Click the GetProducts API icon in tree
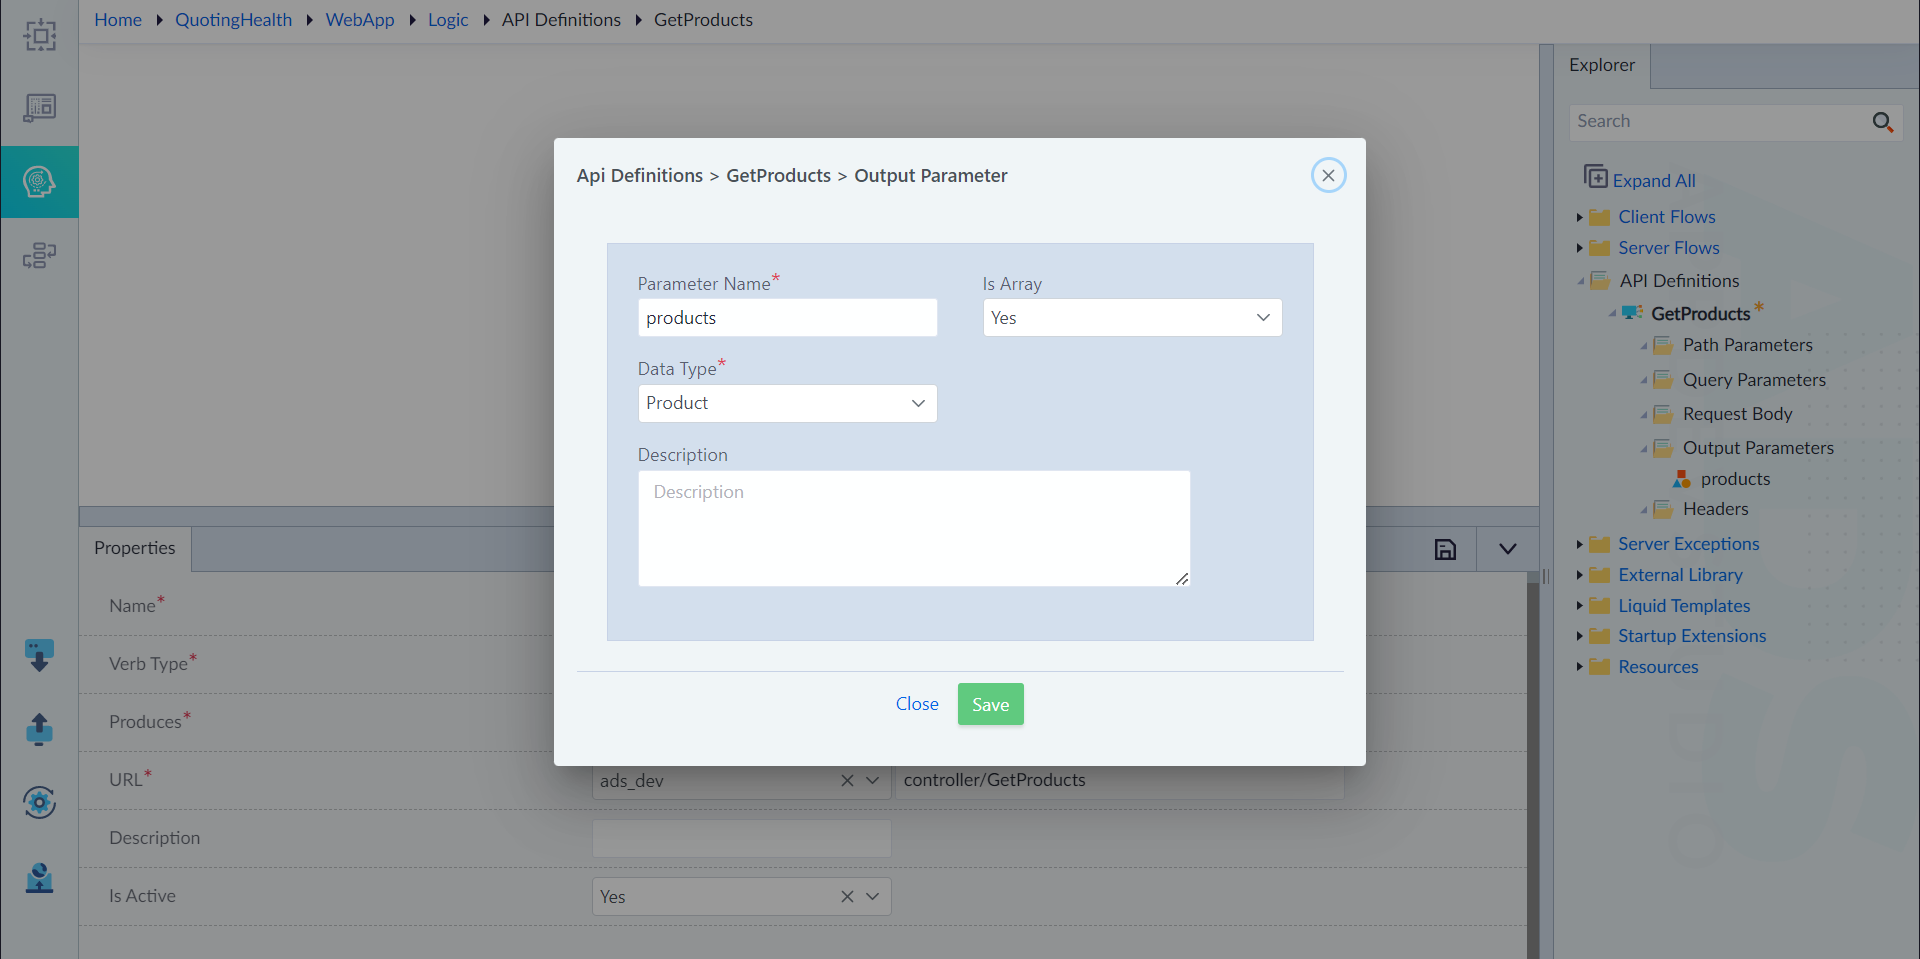Image resolution: width=1920 pixels, height=959 pixels. pyautogui.click(x=1632, y=313)
